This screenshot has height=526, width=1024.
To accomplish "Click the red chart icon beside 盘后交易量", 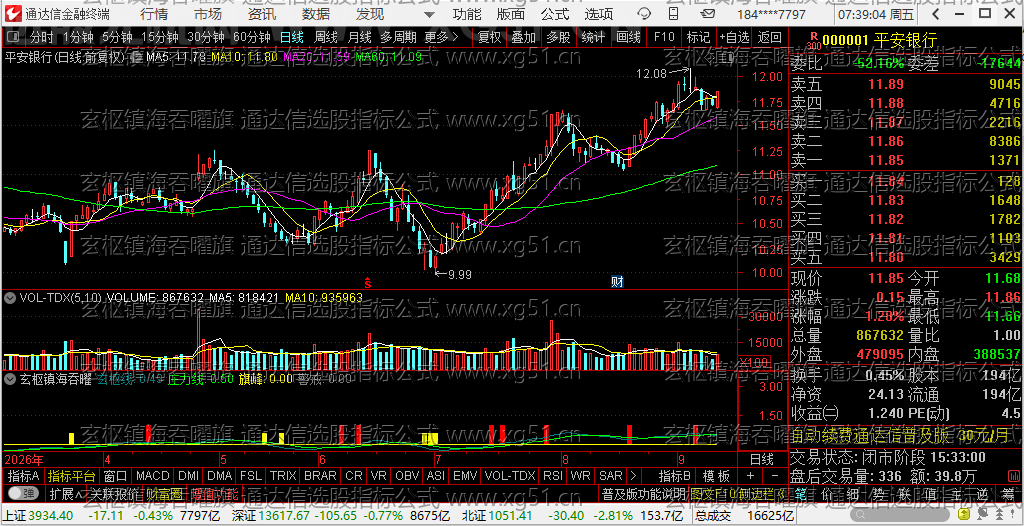I will tap(1012, 476).
